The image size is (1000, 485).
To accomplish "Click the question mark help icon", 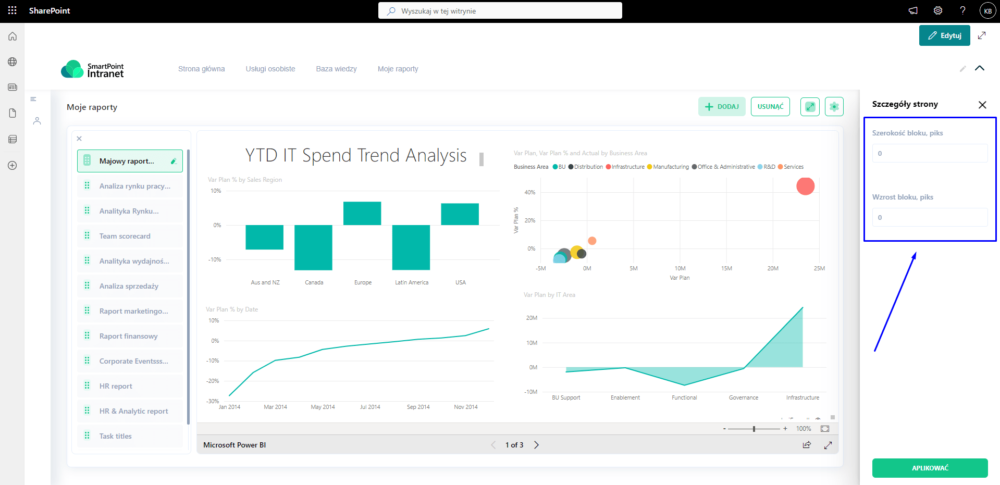I will 962,10.
